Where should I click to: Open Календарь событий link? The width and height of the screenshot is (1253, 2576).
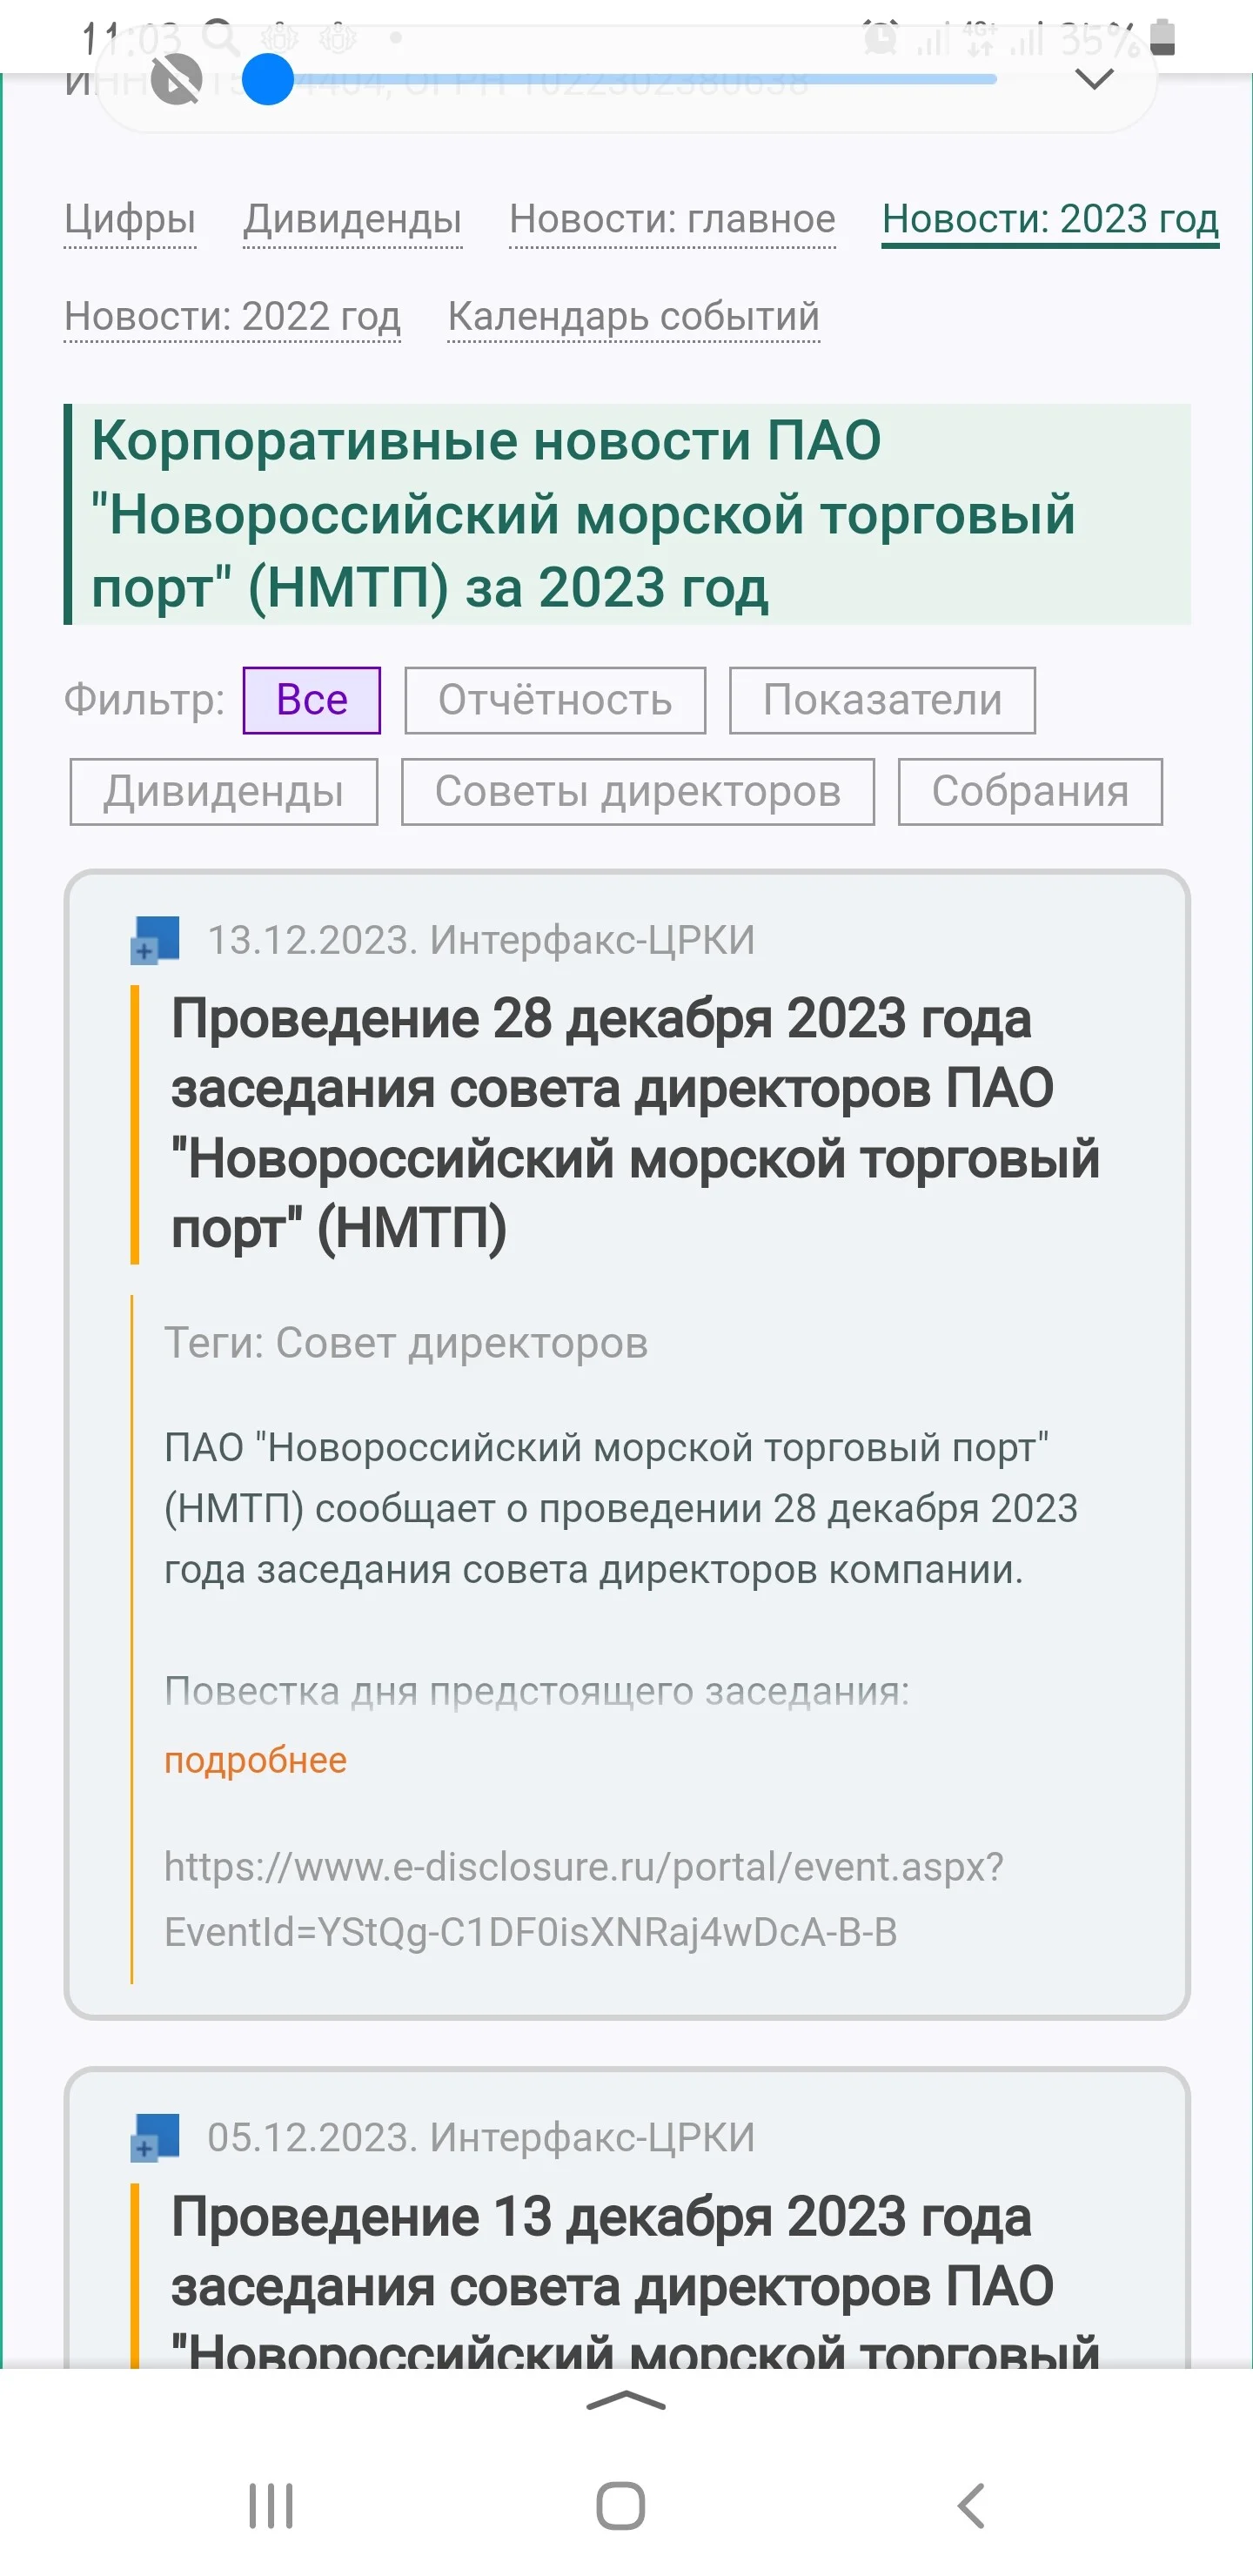click(634, 317)
